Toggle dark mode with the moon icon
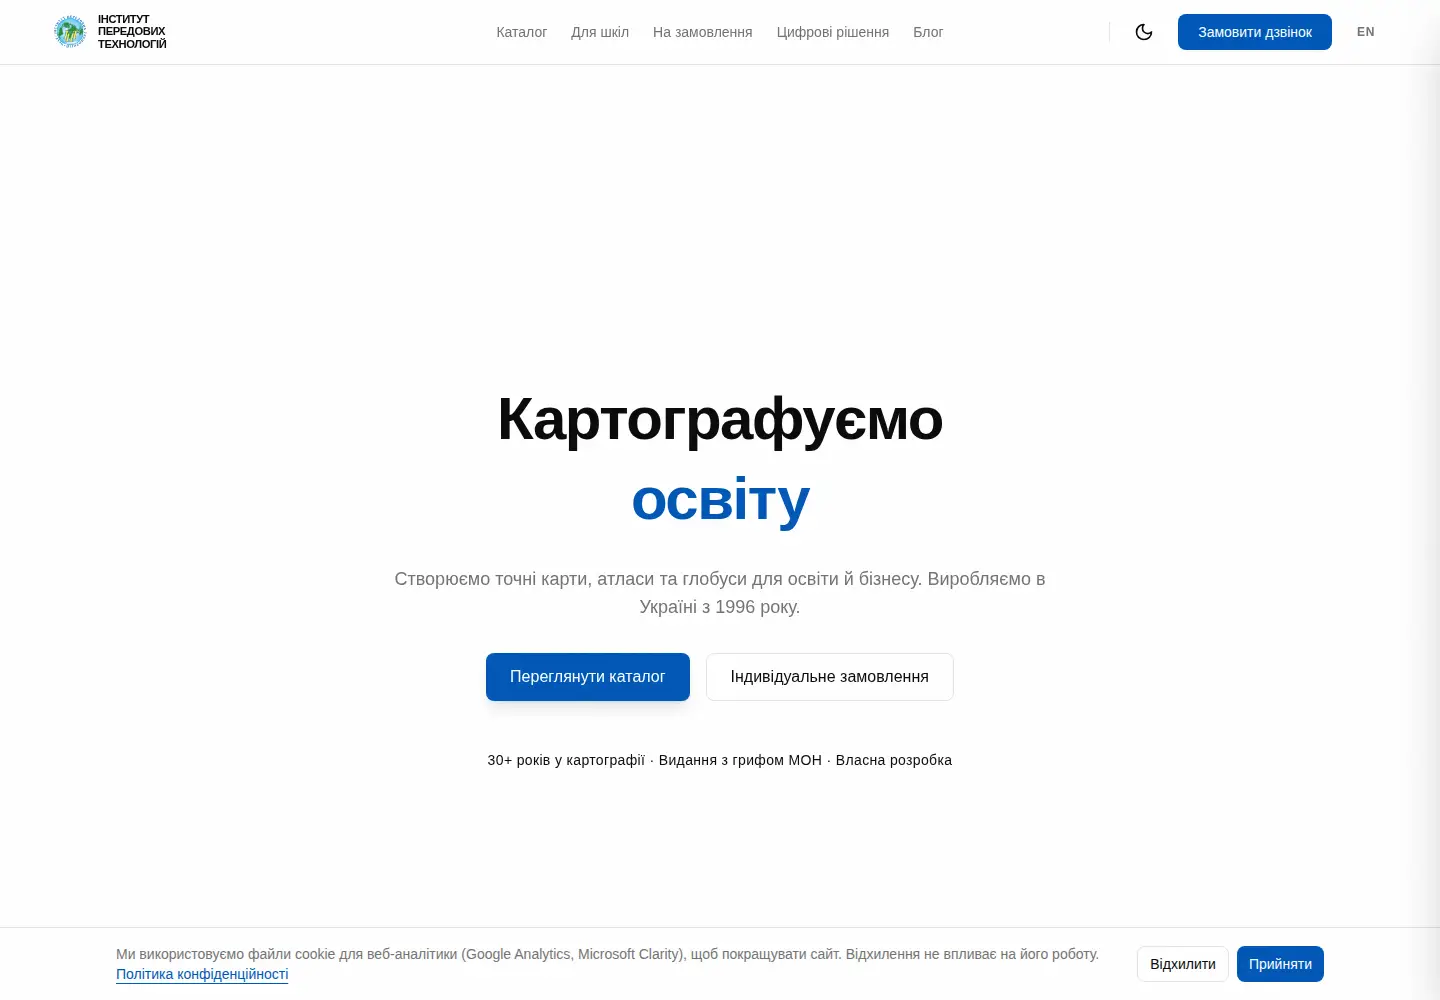Viewport: 1440px width, 1000px height. tap(1144, 32)
